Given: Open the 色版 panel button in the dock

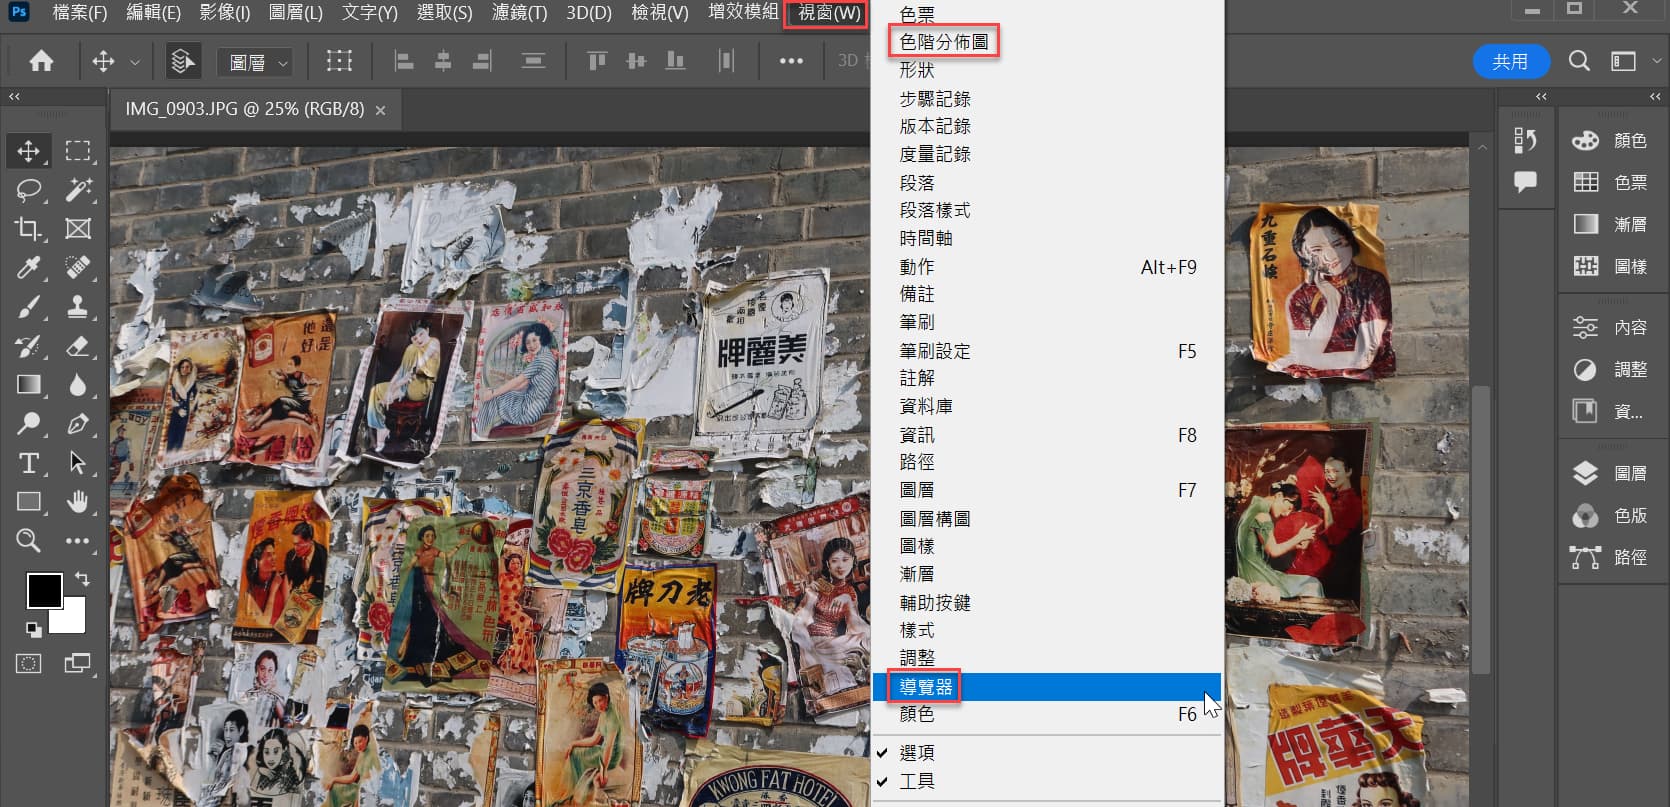Looking at the screenshot, I should pyautogui.click(x=1610, y=515).
